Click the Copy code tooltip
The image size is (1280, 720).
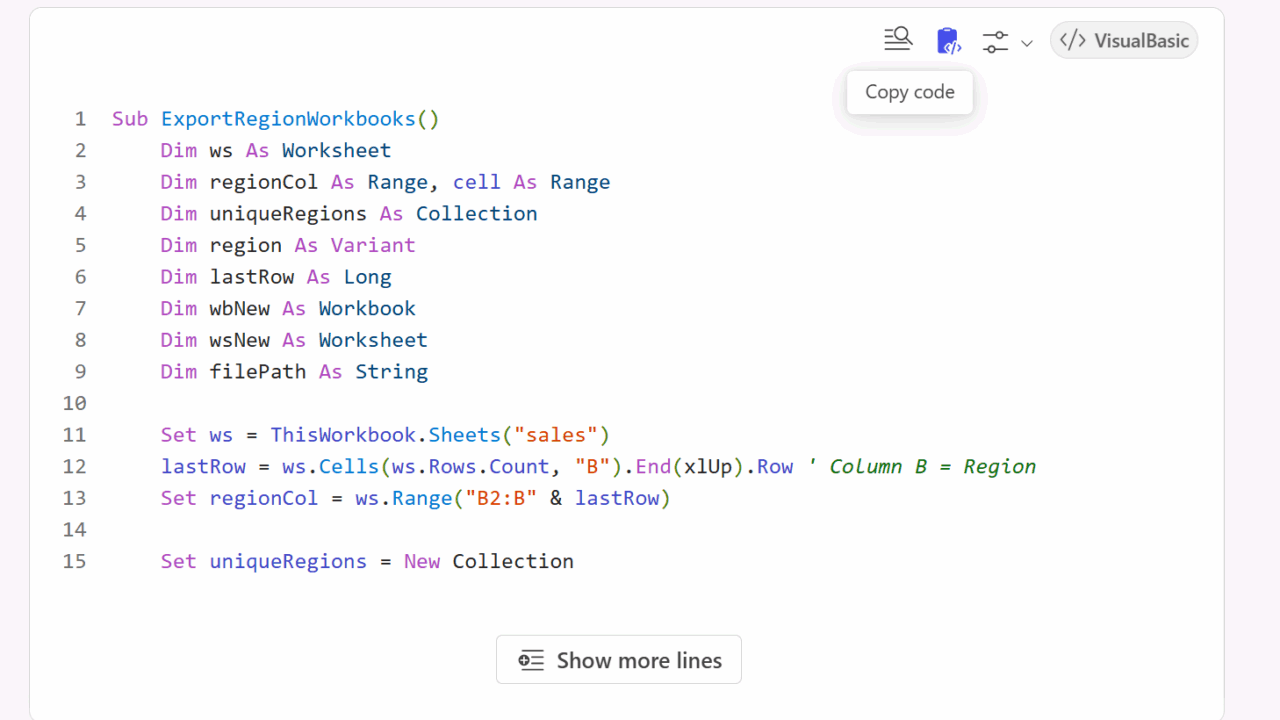pos(909,92)
